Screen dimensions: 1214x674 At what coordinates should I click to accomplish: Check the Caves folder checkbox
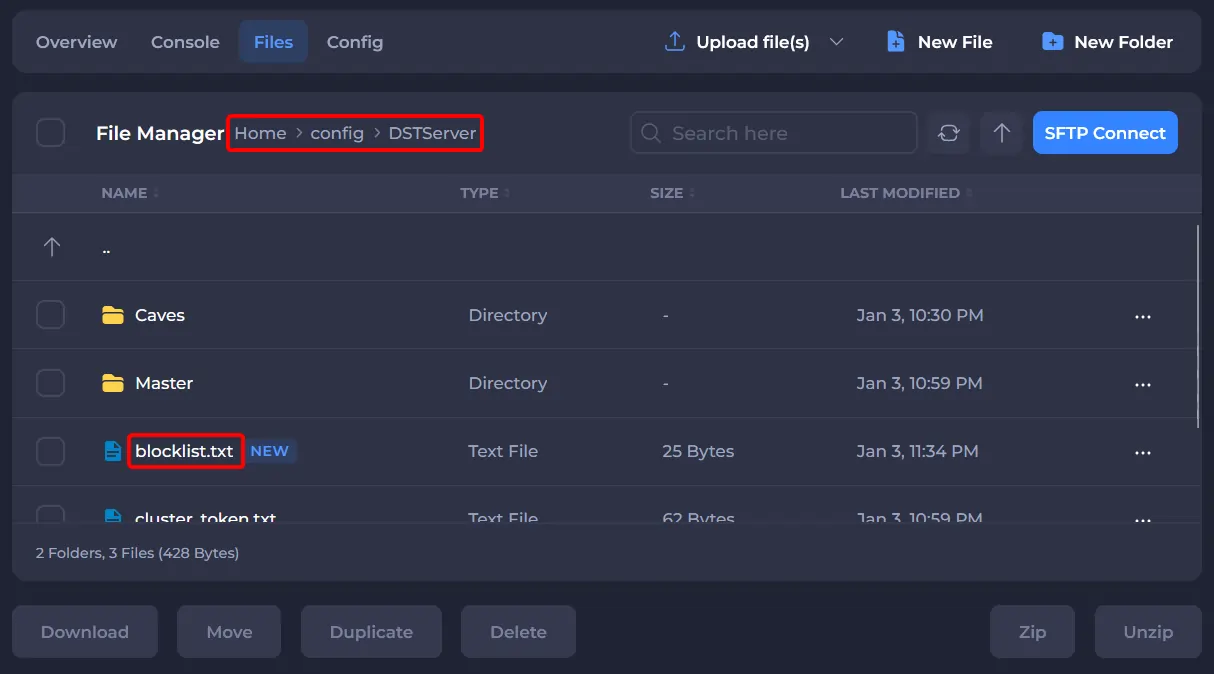coord(50,315)
